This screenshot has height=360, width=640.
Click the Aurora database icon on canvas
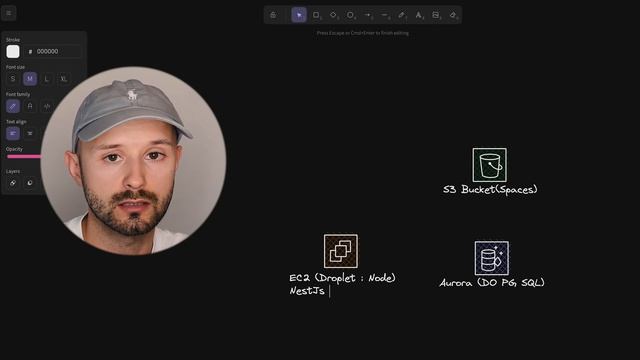[491, 258]
